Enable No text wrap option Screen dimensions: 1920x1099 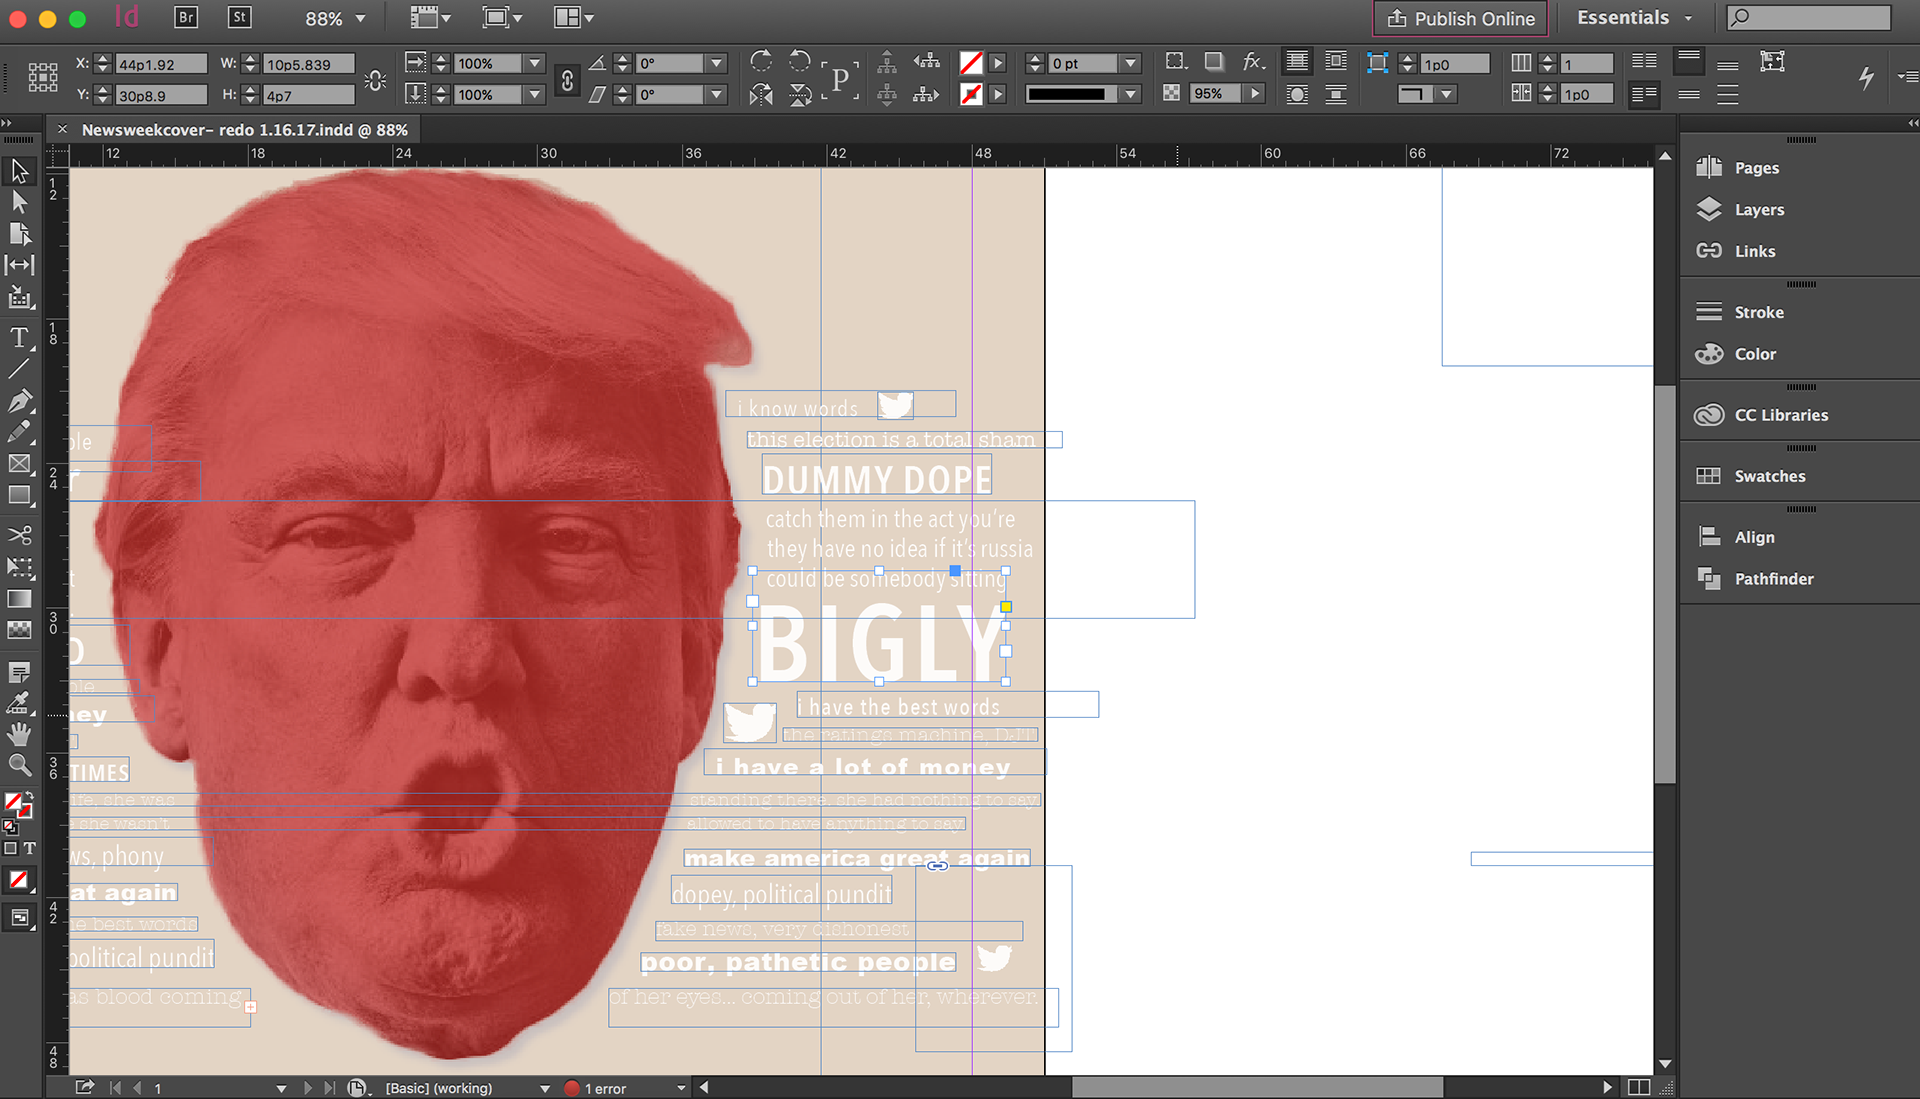(1297, 62)
